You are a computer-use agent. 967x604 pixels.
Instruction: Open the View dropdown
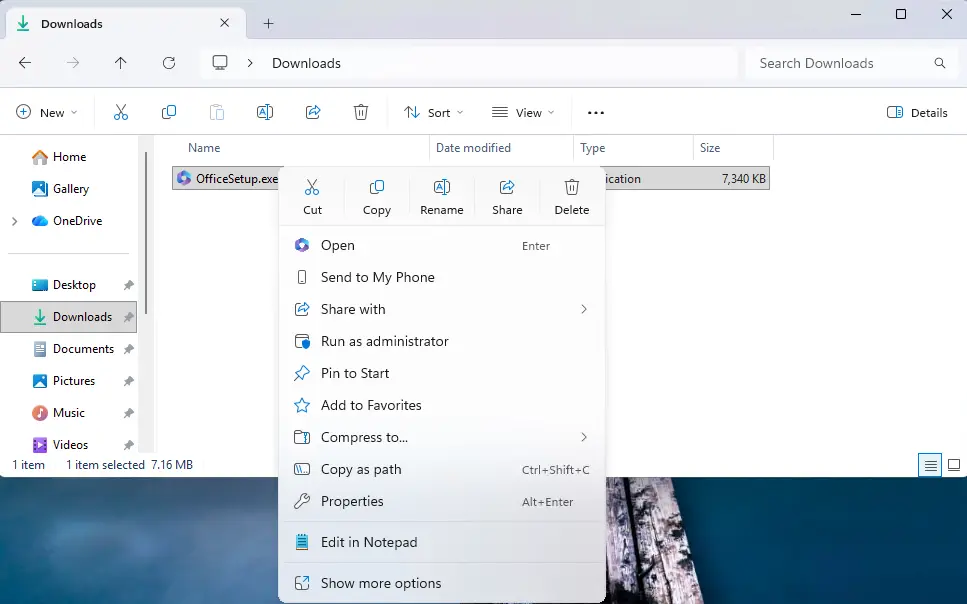(523, 112)
